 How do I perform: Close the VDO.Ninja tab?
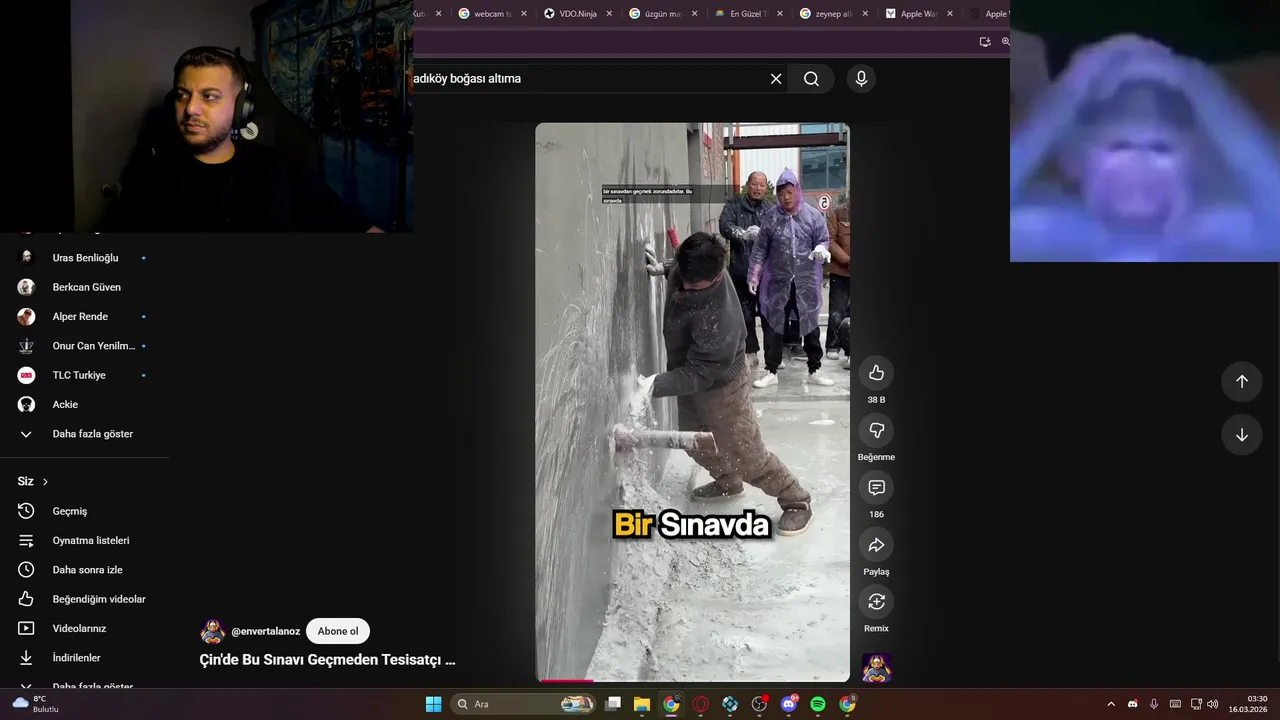pos(608,14)
